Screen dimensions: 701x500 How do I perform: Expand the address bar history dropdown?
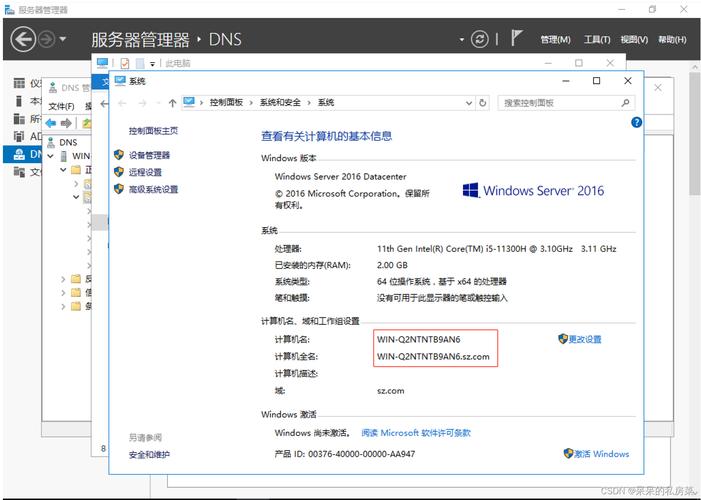467,103
